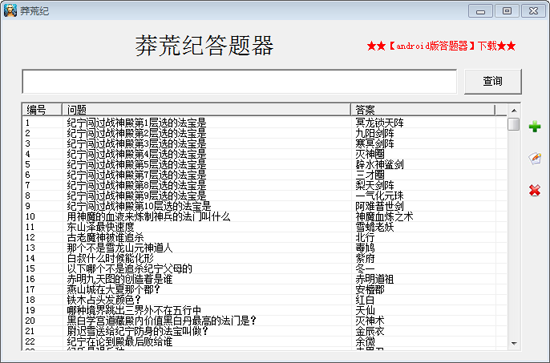550x363 pixels.
Task: Sort by the 答案 column header
Action: click(423, 110)
